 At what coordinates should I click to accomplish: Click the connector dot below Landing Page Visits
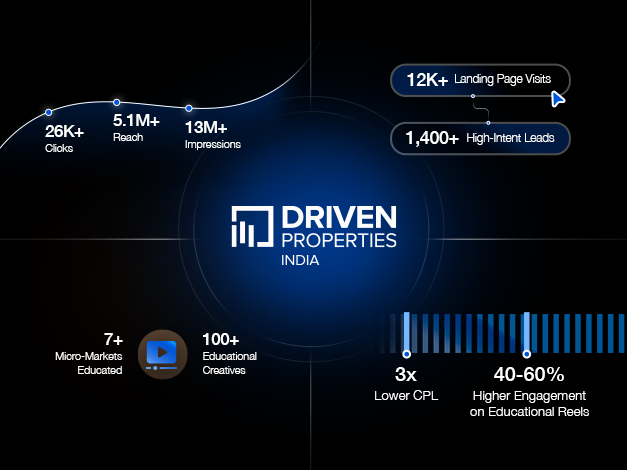[x=473, y=97]
